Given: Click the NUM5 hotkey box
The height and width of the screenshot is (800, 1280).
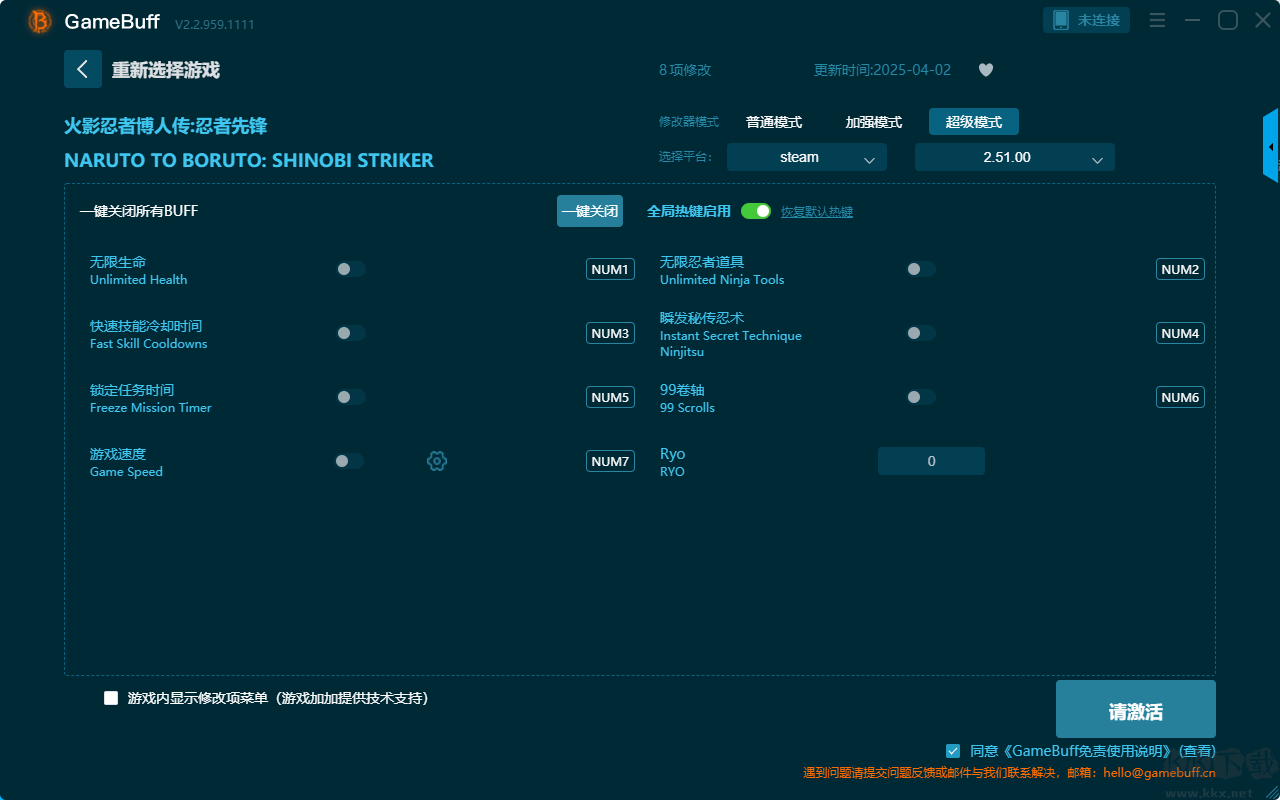Looking at the screenshot, I should click(610, 397).
